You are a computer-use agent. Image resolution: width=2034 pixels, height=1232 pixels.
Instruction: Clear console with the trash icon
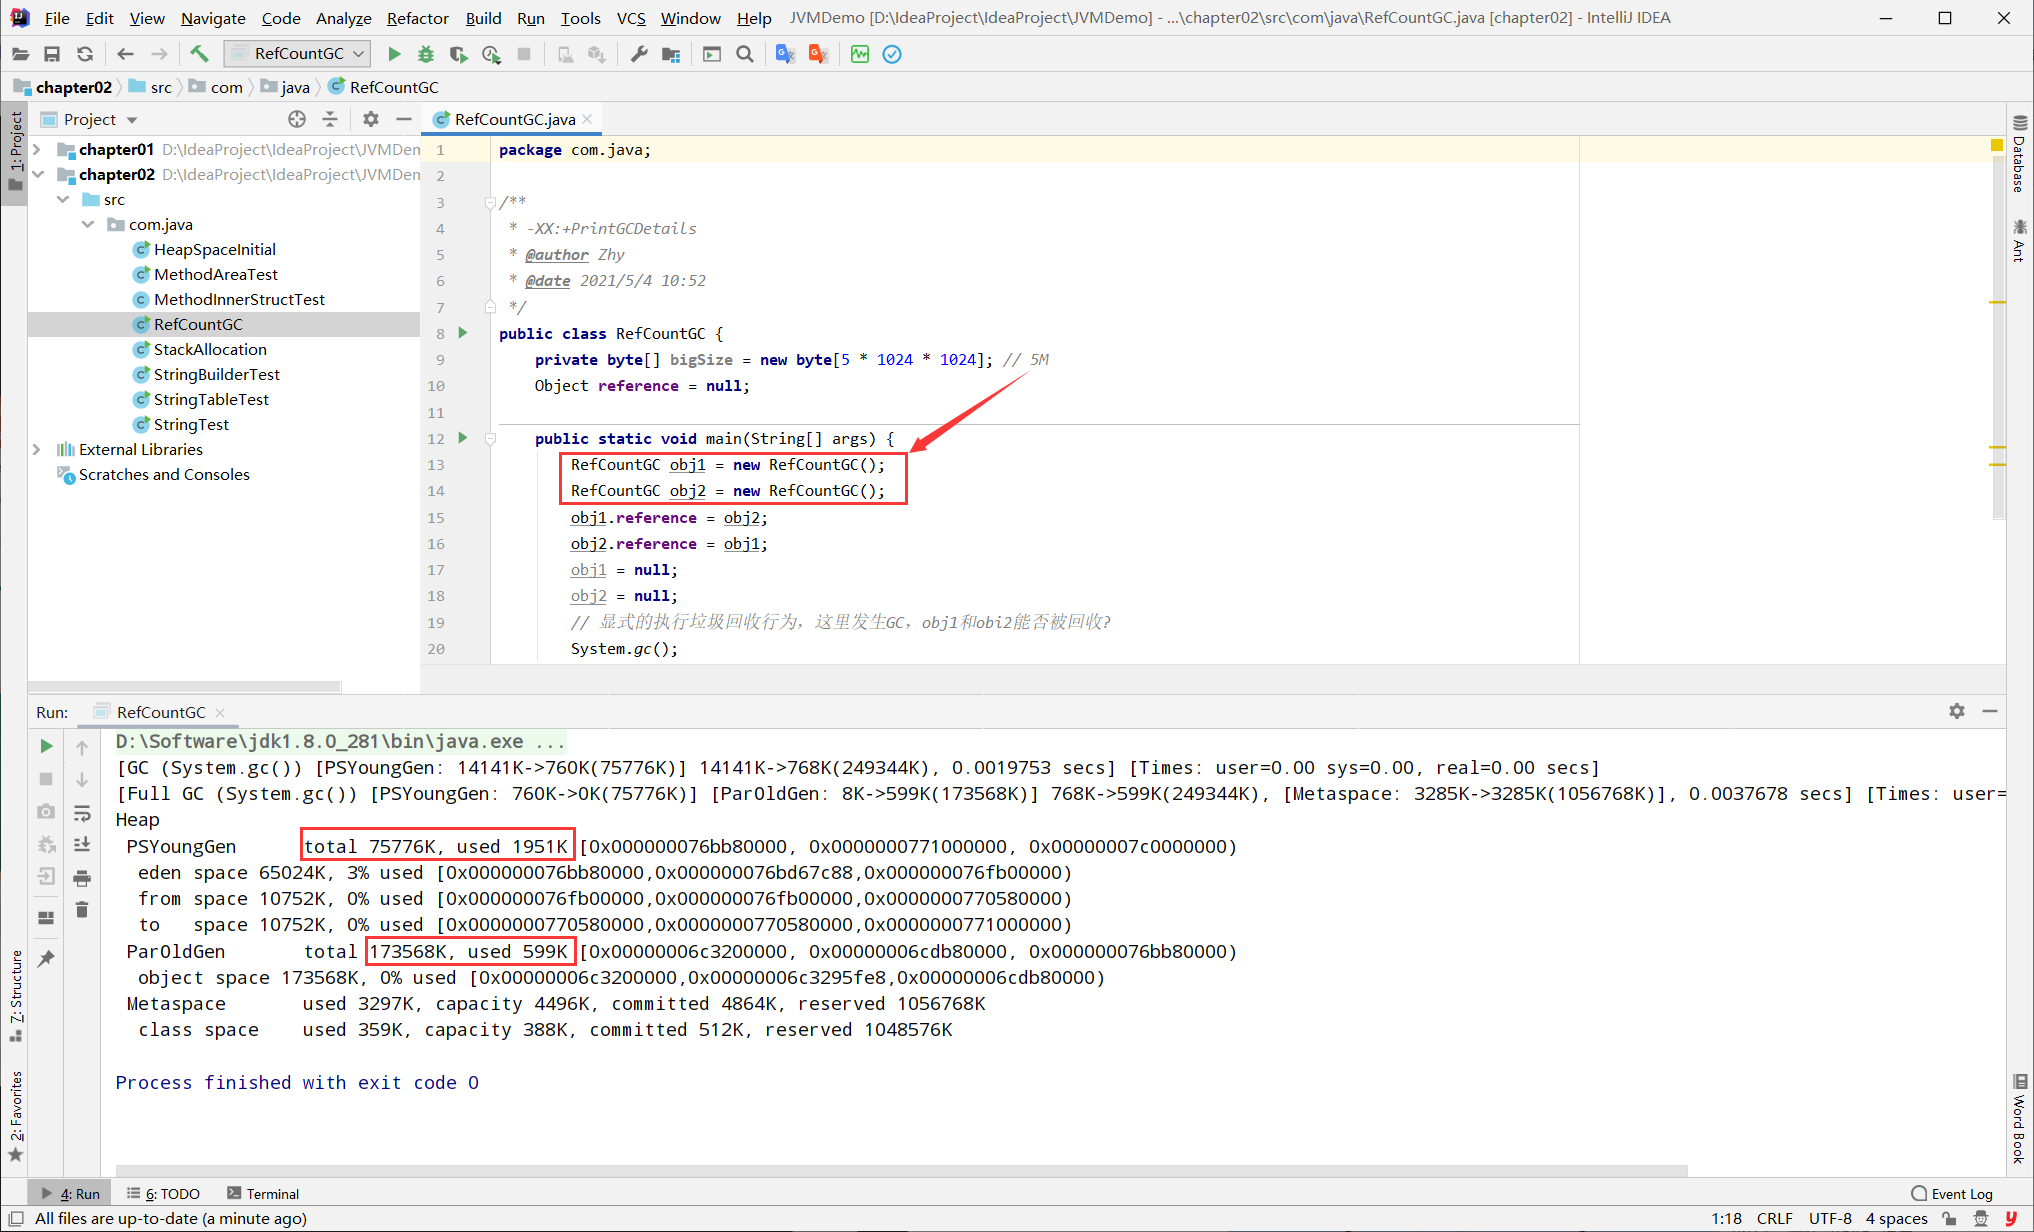[82, 910]
